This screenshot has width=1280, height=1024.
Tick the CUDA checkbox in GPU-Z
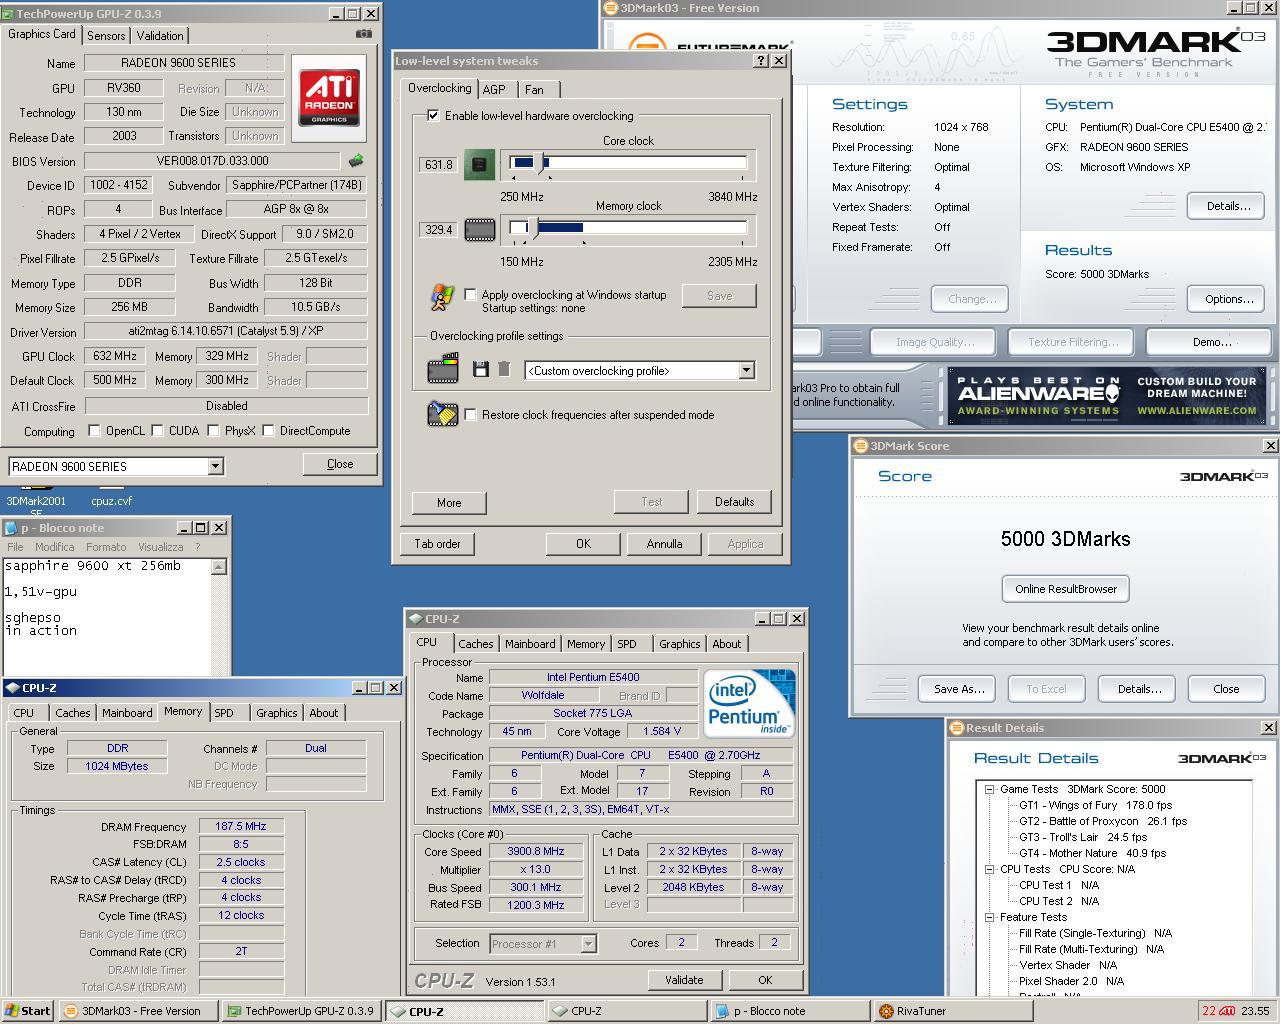(x=157, y=431)
